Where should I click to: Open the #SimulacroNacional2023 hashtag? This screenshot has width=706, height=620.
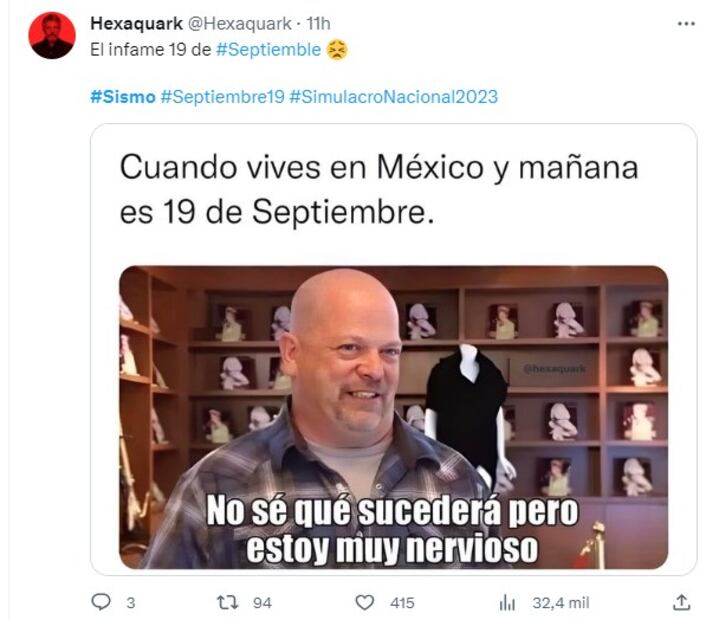tap(394, 97)
